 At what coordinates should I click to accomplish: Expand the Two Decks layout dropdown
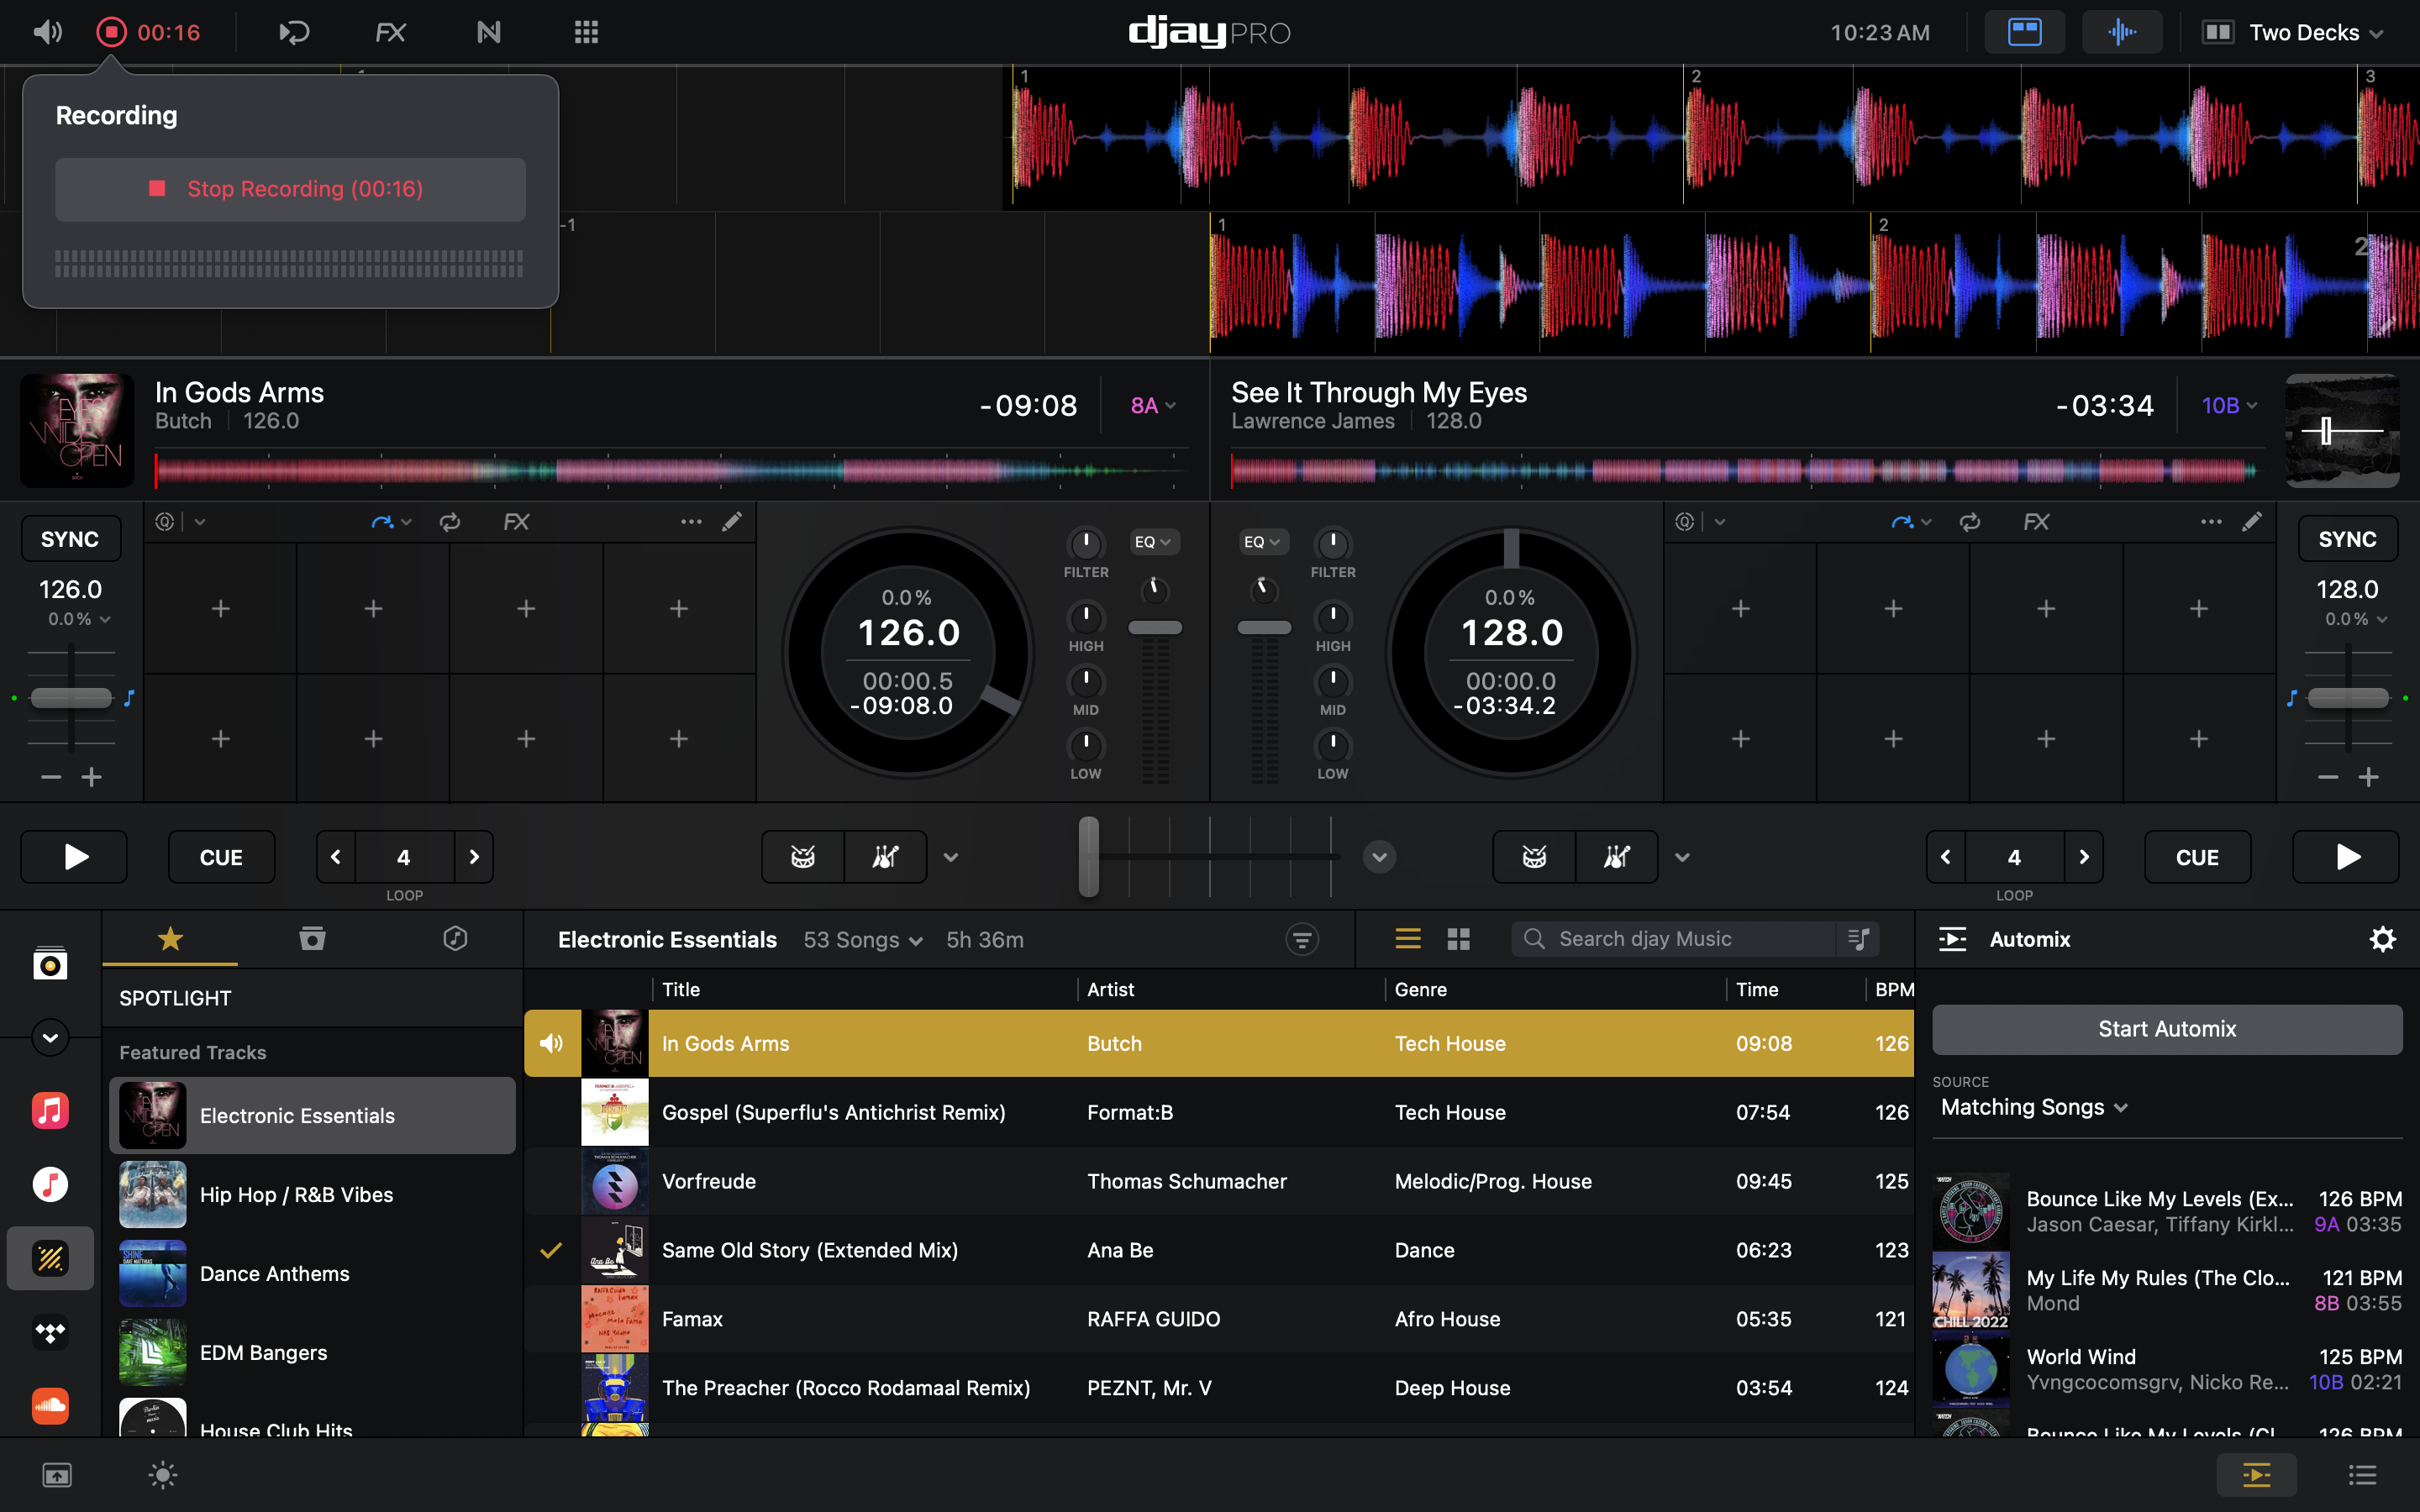tap(2303, 32)
